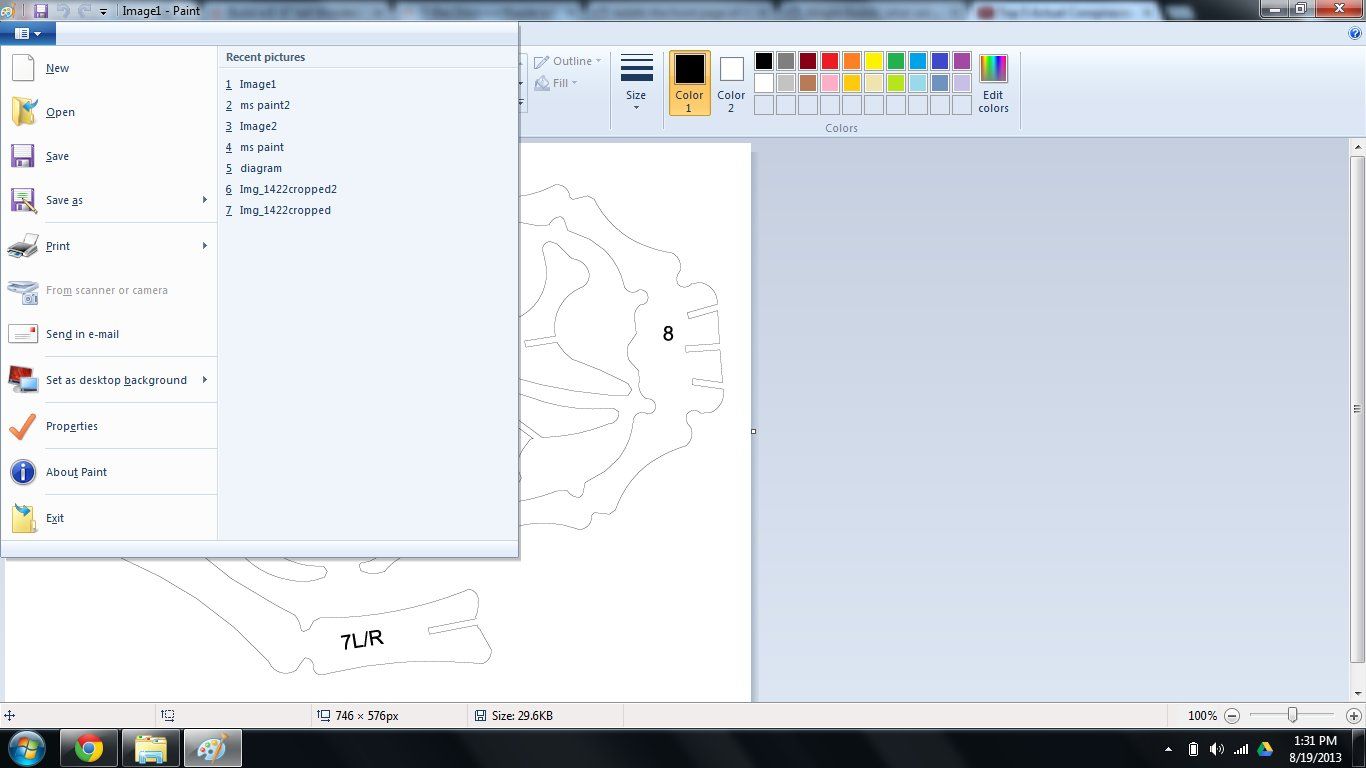Image resolution: width=1366 pixels, height=768 pixels.
Task: Click the Google Drive tray icon
Action: point(1264,749)
